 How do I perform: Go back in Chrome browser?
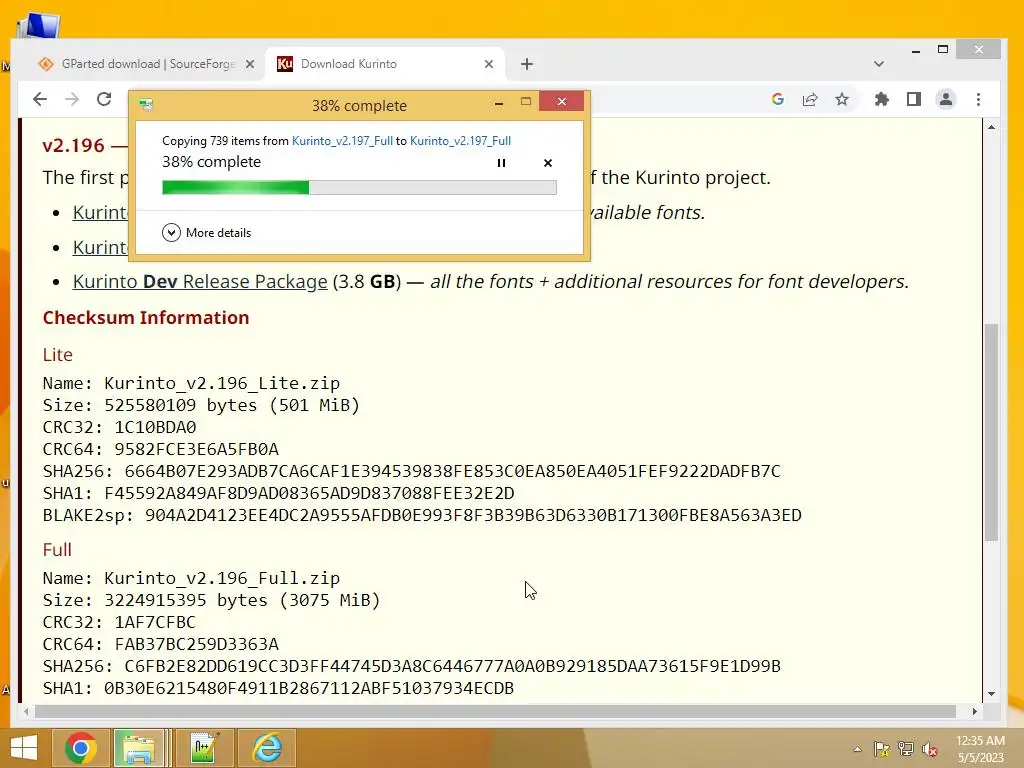point(40,99)
